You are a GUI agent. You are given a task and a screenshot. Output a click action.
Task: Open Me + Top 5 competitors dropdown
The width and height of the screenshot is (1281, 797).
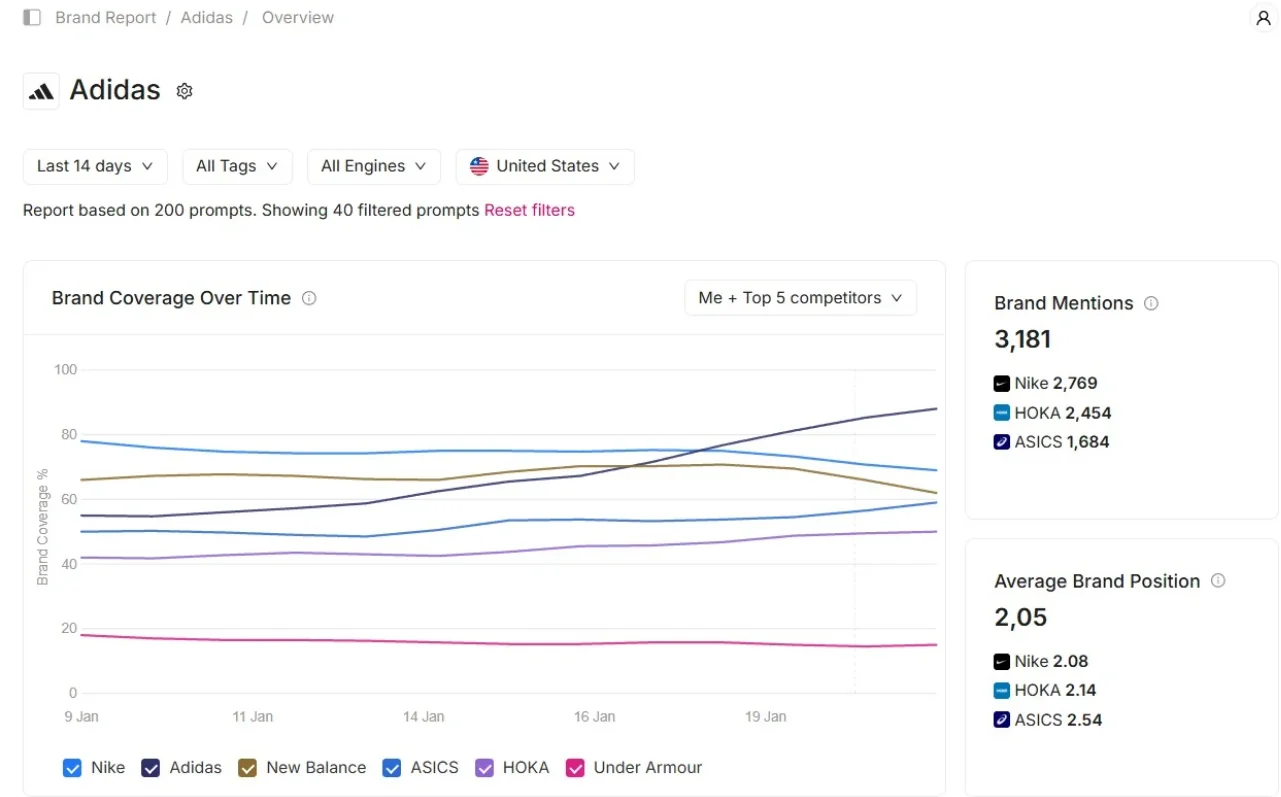point(800,298)
